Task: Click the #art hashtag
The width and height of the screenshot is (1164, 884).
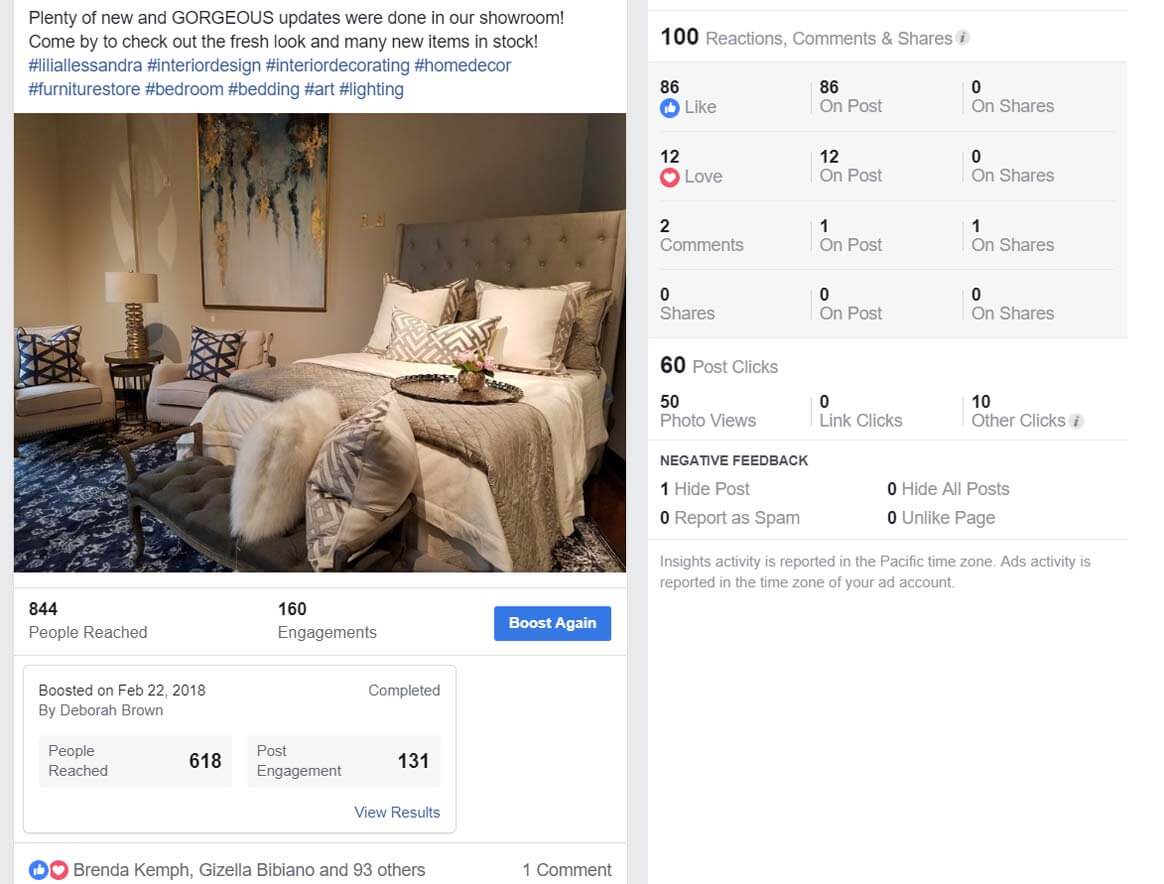Action: (x=319, y=89)
